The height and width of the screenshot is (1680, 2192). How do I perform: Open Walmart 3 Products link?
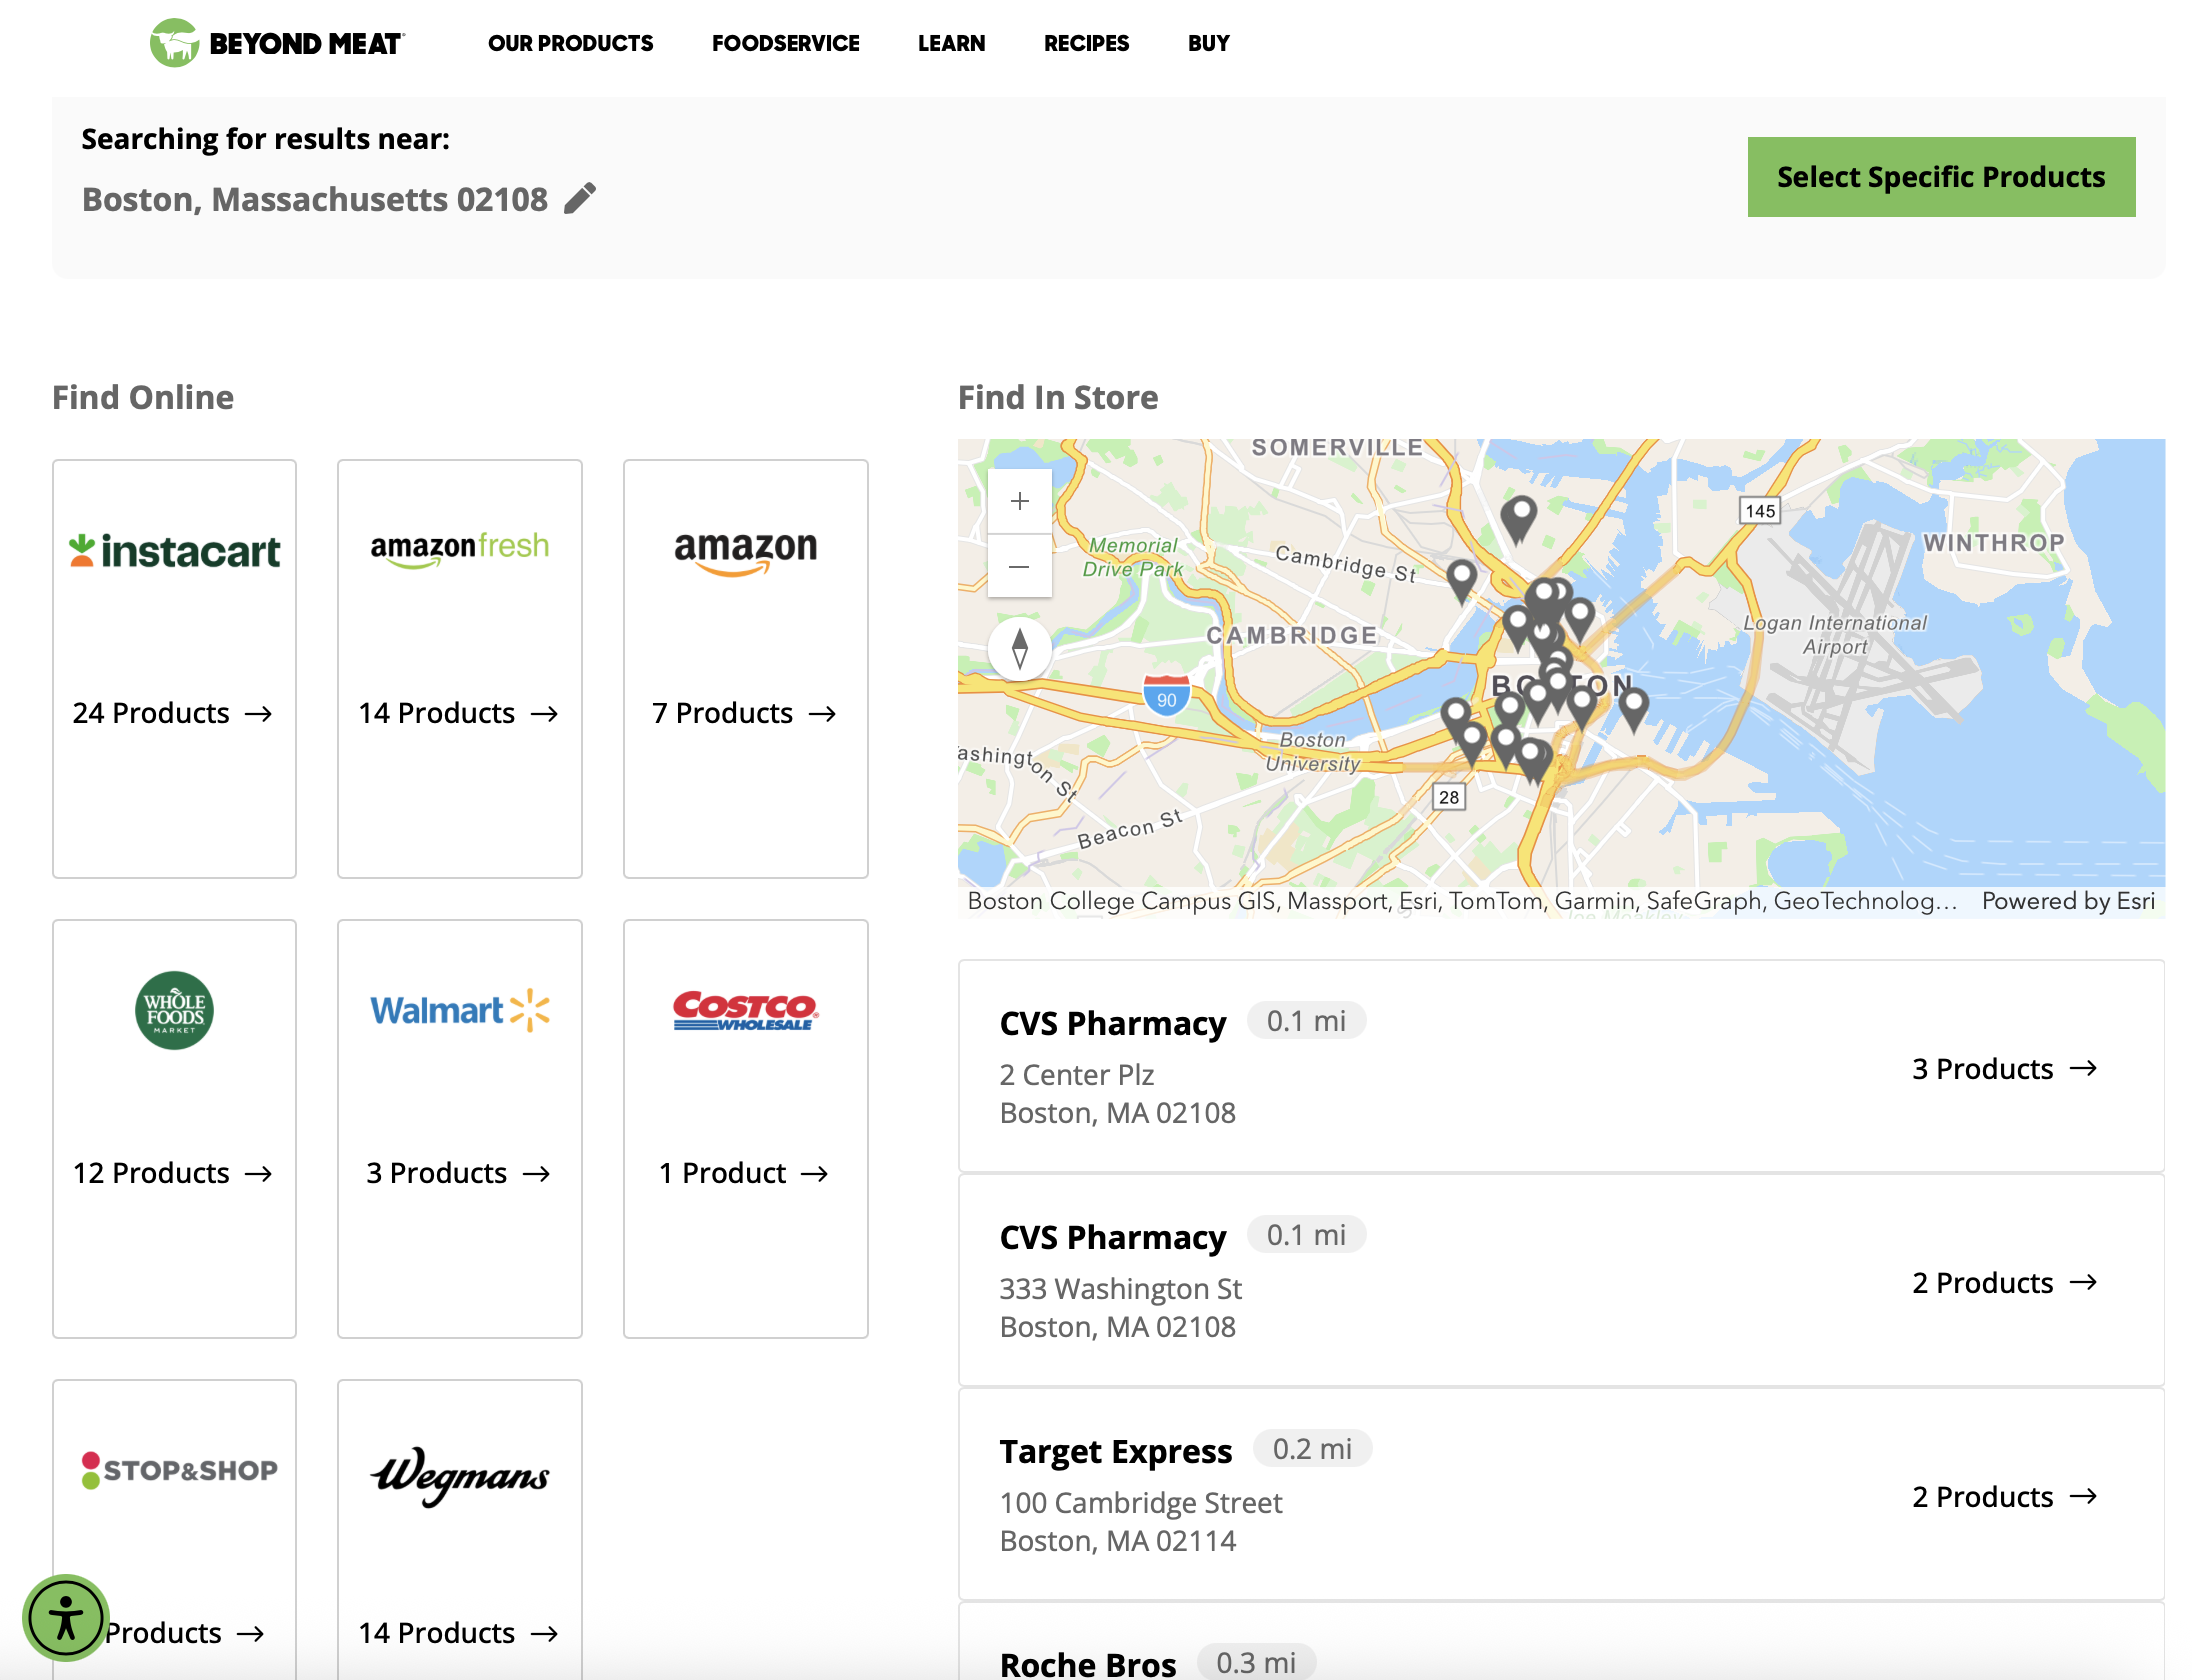pyautogui.click(x=459, y=1172)
